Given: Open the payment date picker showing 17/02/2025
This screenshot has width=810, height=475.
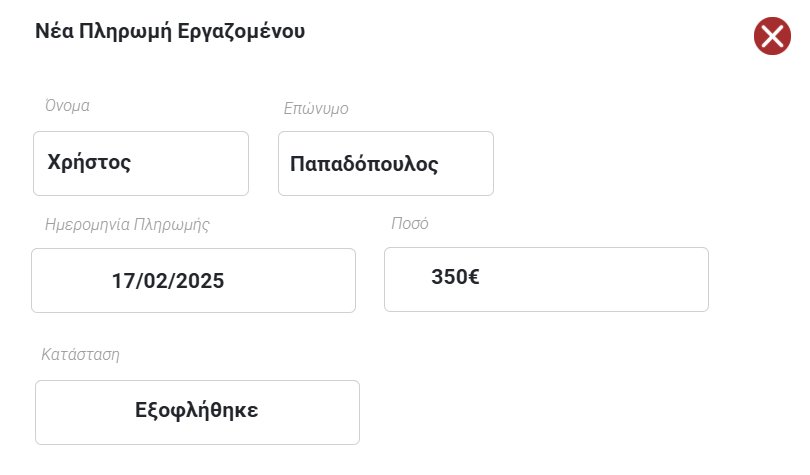Looking at the screenshot, I should [168, 281].
